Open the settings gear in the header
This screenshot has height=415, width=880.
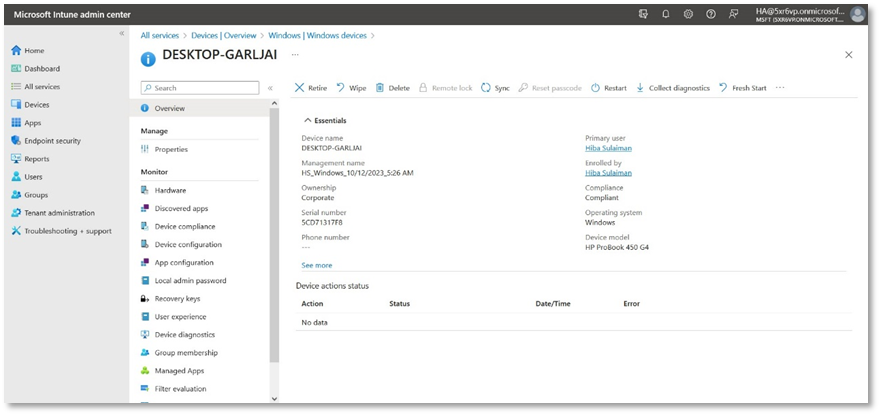(689, 14)
